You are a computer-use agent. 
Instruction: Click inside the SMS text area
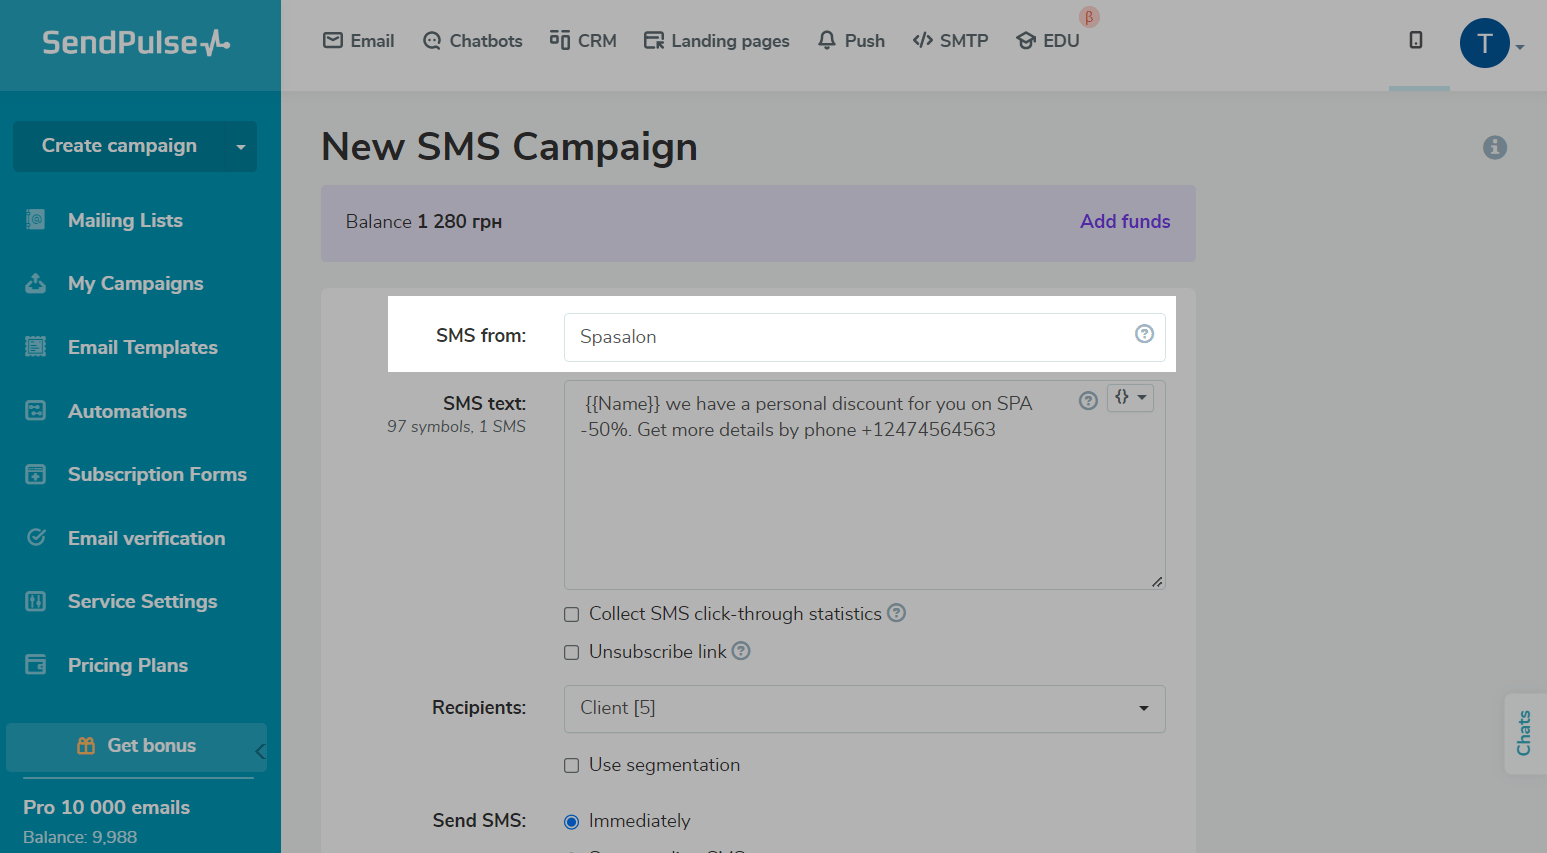(864, 485)
